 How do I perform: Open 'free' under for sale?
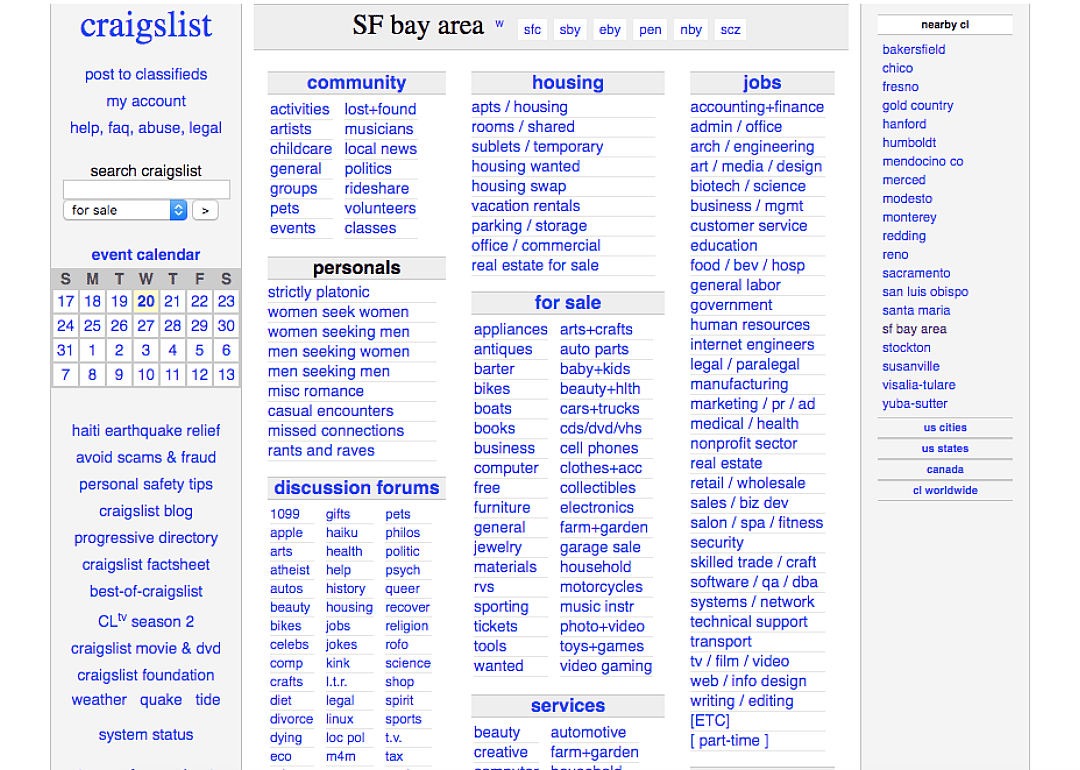point(487,488)
